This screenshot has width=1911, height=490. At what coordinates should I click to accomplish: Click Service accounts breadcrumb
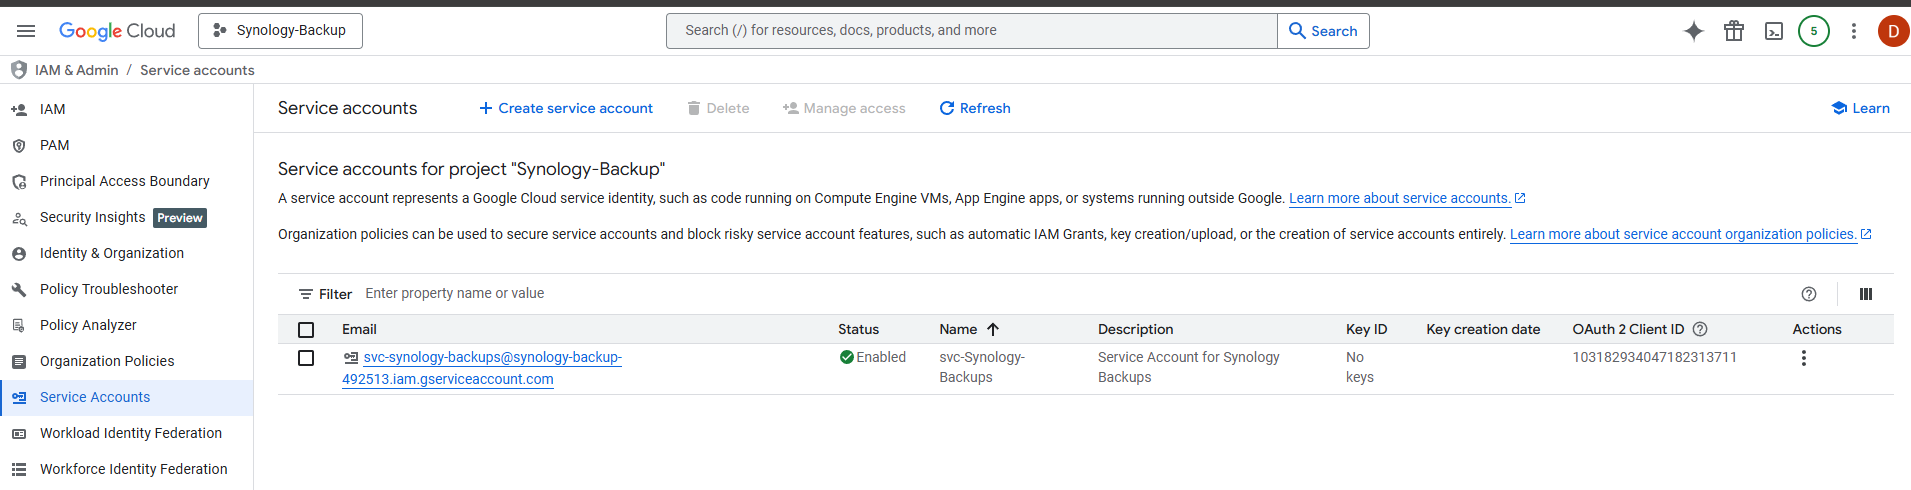point(197,70)
